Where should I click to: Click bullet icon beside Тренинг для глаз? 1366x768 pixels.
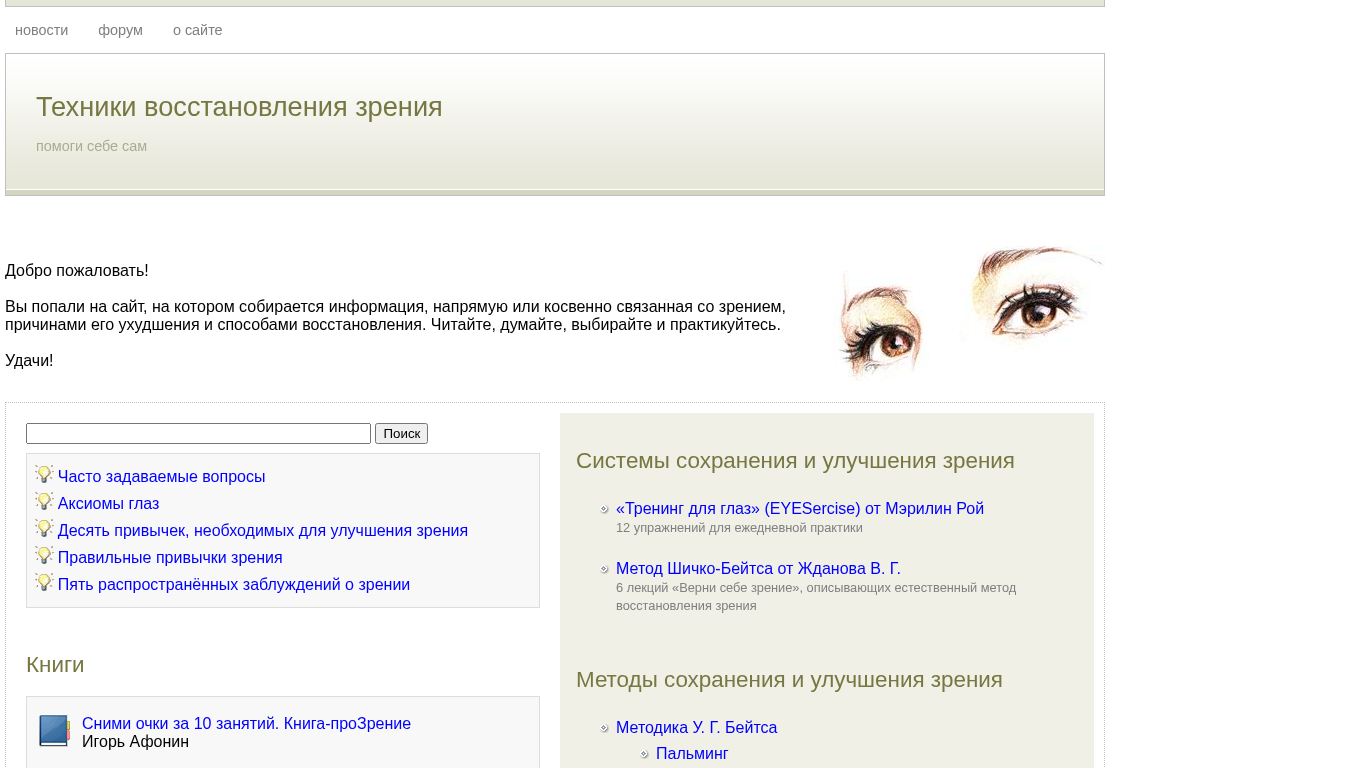click(x=604, y=510)
